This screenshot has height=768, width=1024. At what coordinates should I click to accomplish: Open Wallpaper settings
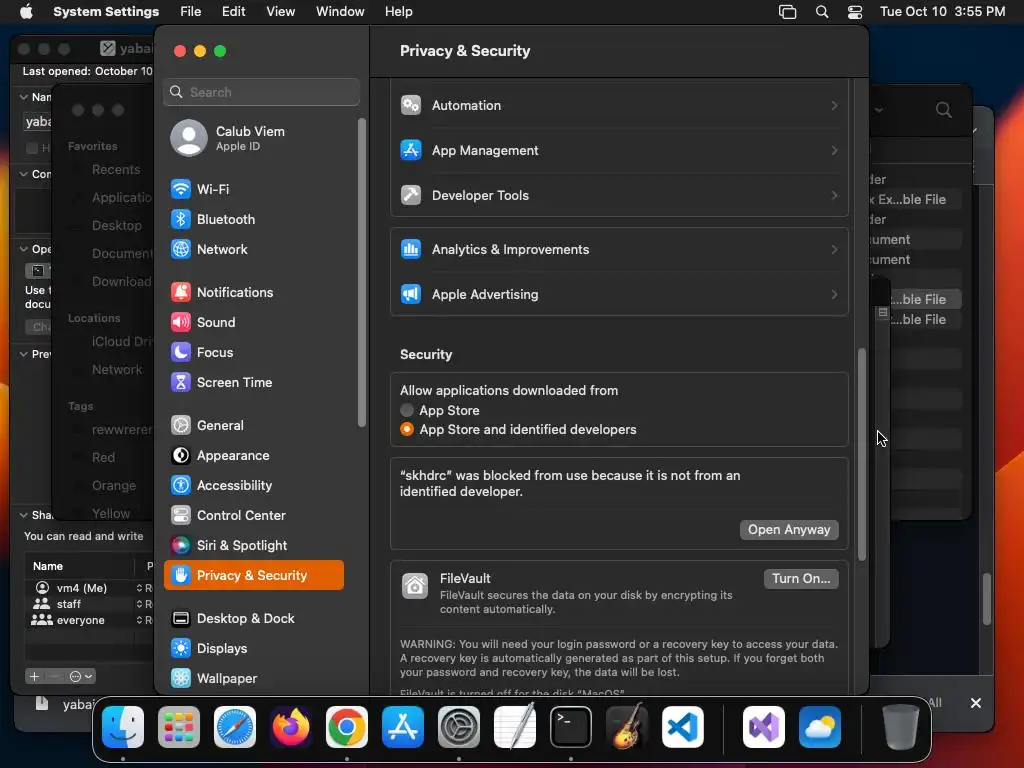pos(254,679)
